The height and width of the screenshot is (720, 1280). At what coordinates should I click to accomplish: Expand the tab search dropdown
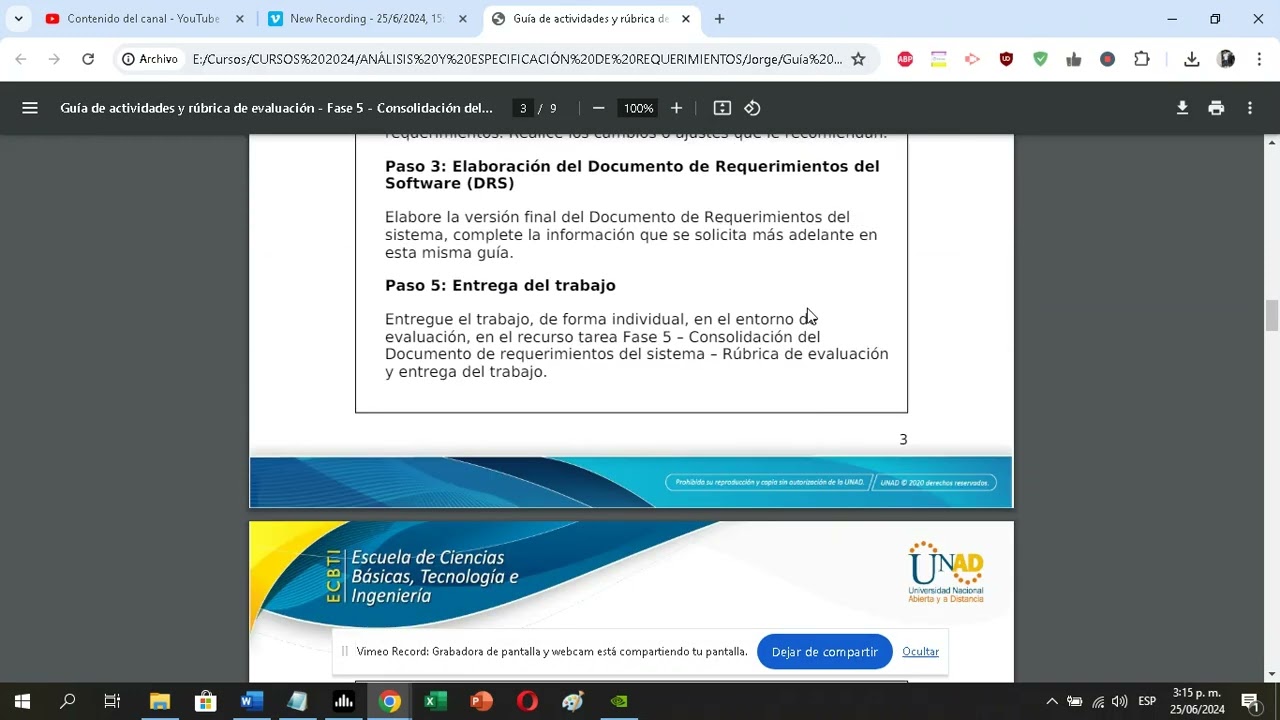coord(18,19)
